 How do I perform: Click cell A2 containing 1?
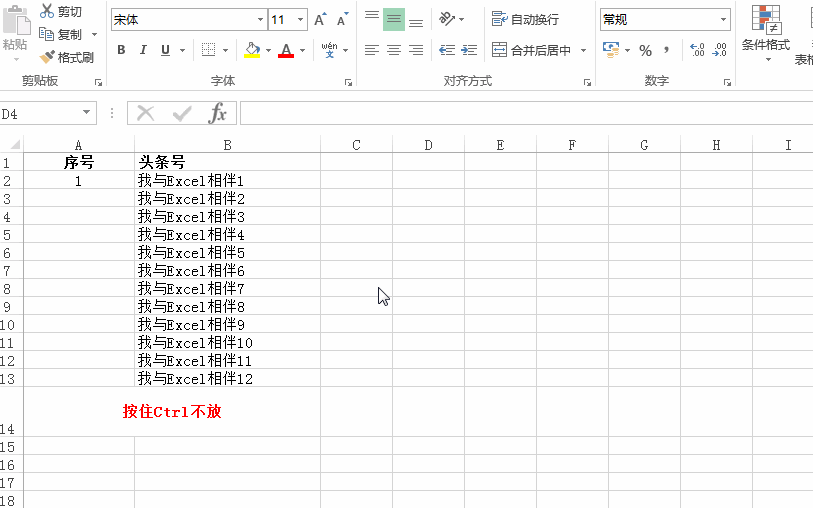coord(79,181)
